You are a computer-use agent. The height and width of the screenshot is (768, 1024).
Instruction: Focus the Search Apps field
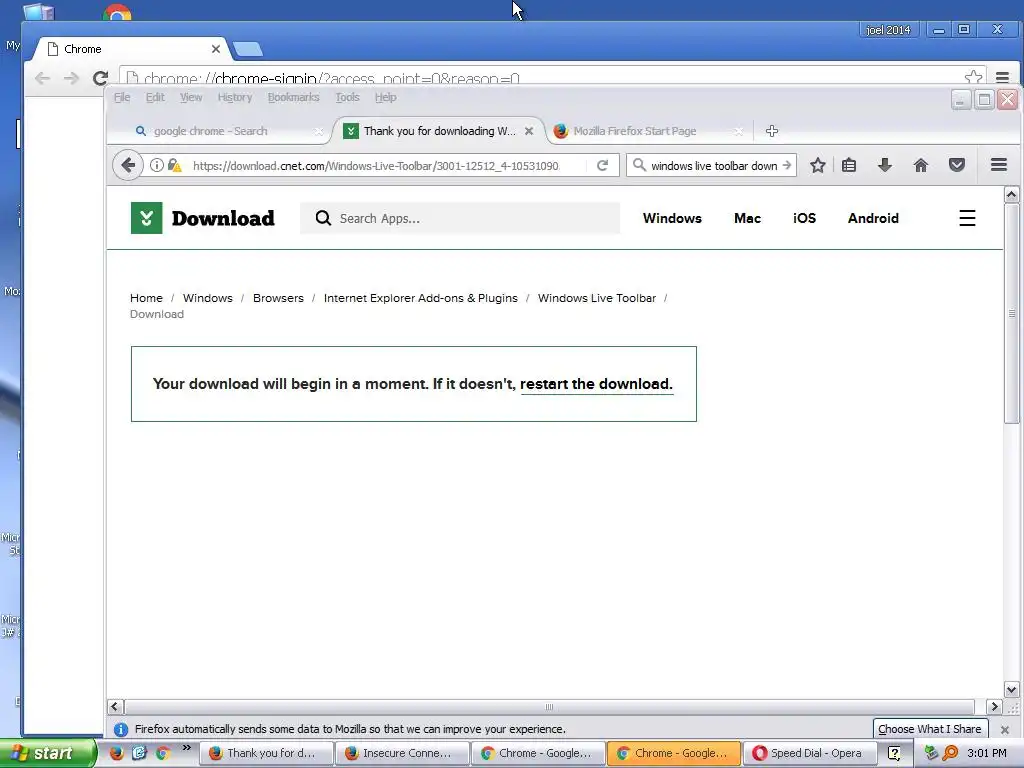pyautogui.click(x=460, y=218)
